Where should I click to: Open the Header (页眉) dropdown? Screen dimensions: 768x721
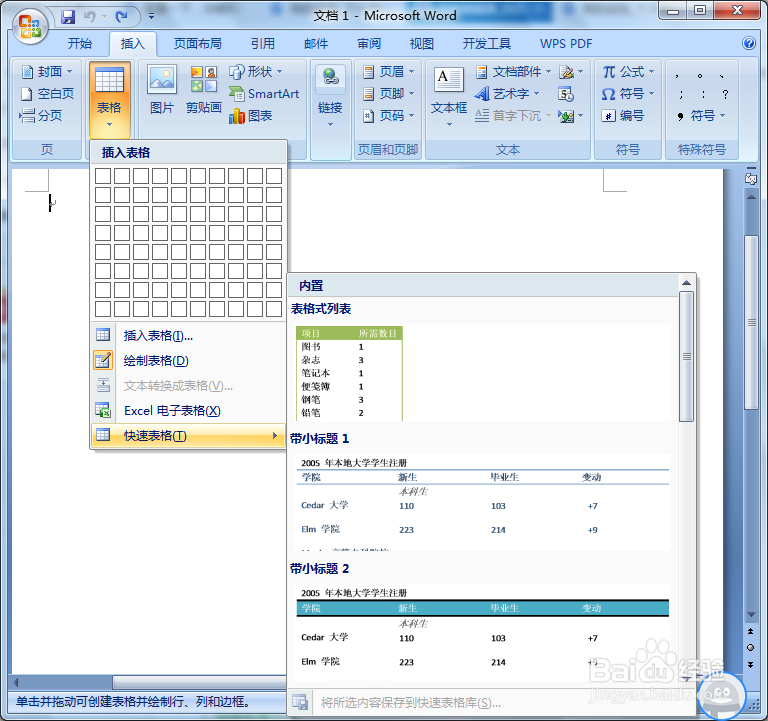tap(389, 72)
